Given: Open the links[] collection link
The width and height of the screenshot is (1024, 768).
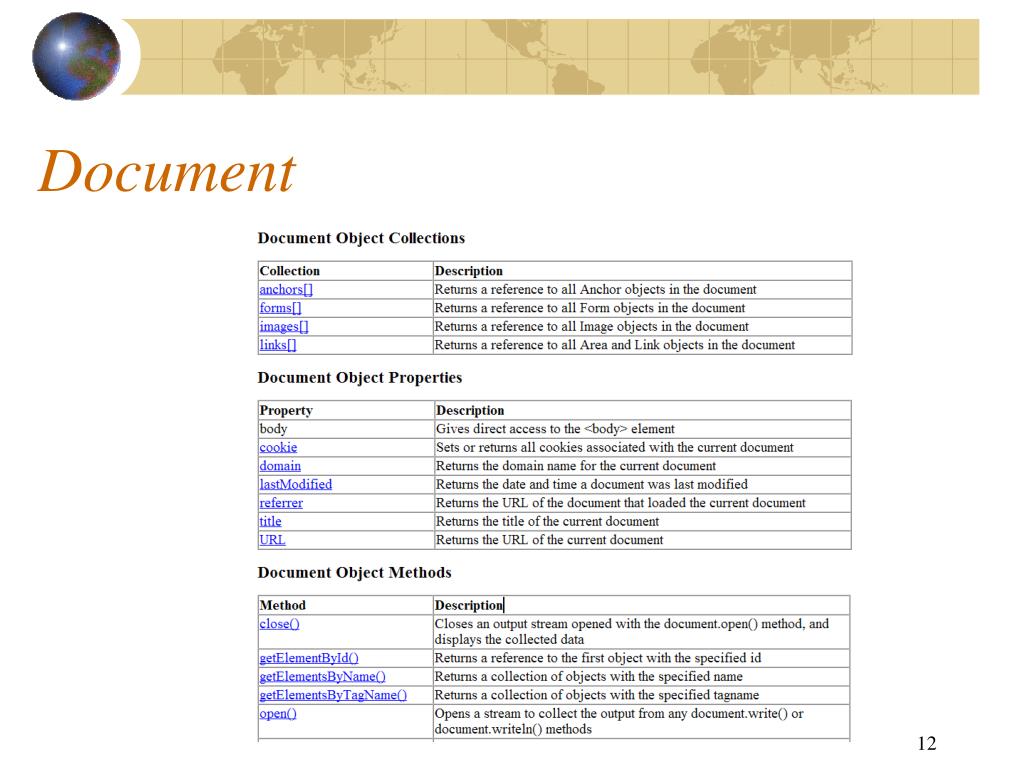Looking at the screenshot, I should [278, 344].
